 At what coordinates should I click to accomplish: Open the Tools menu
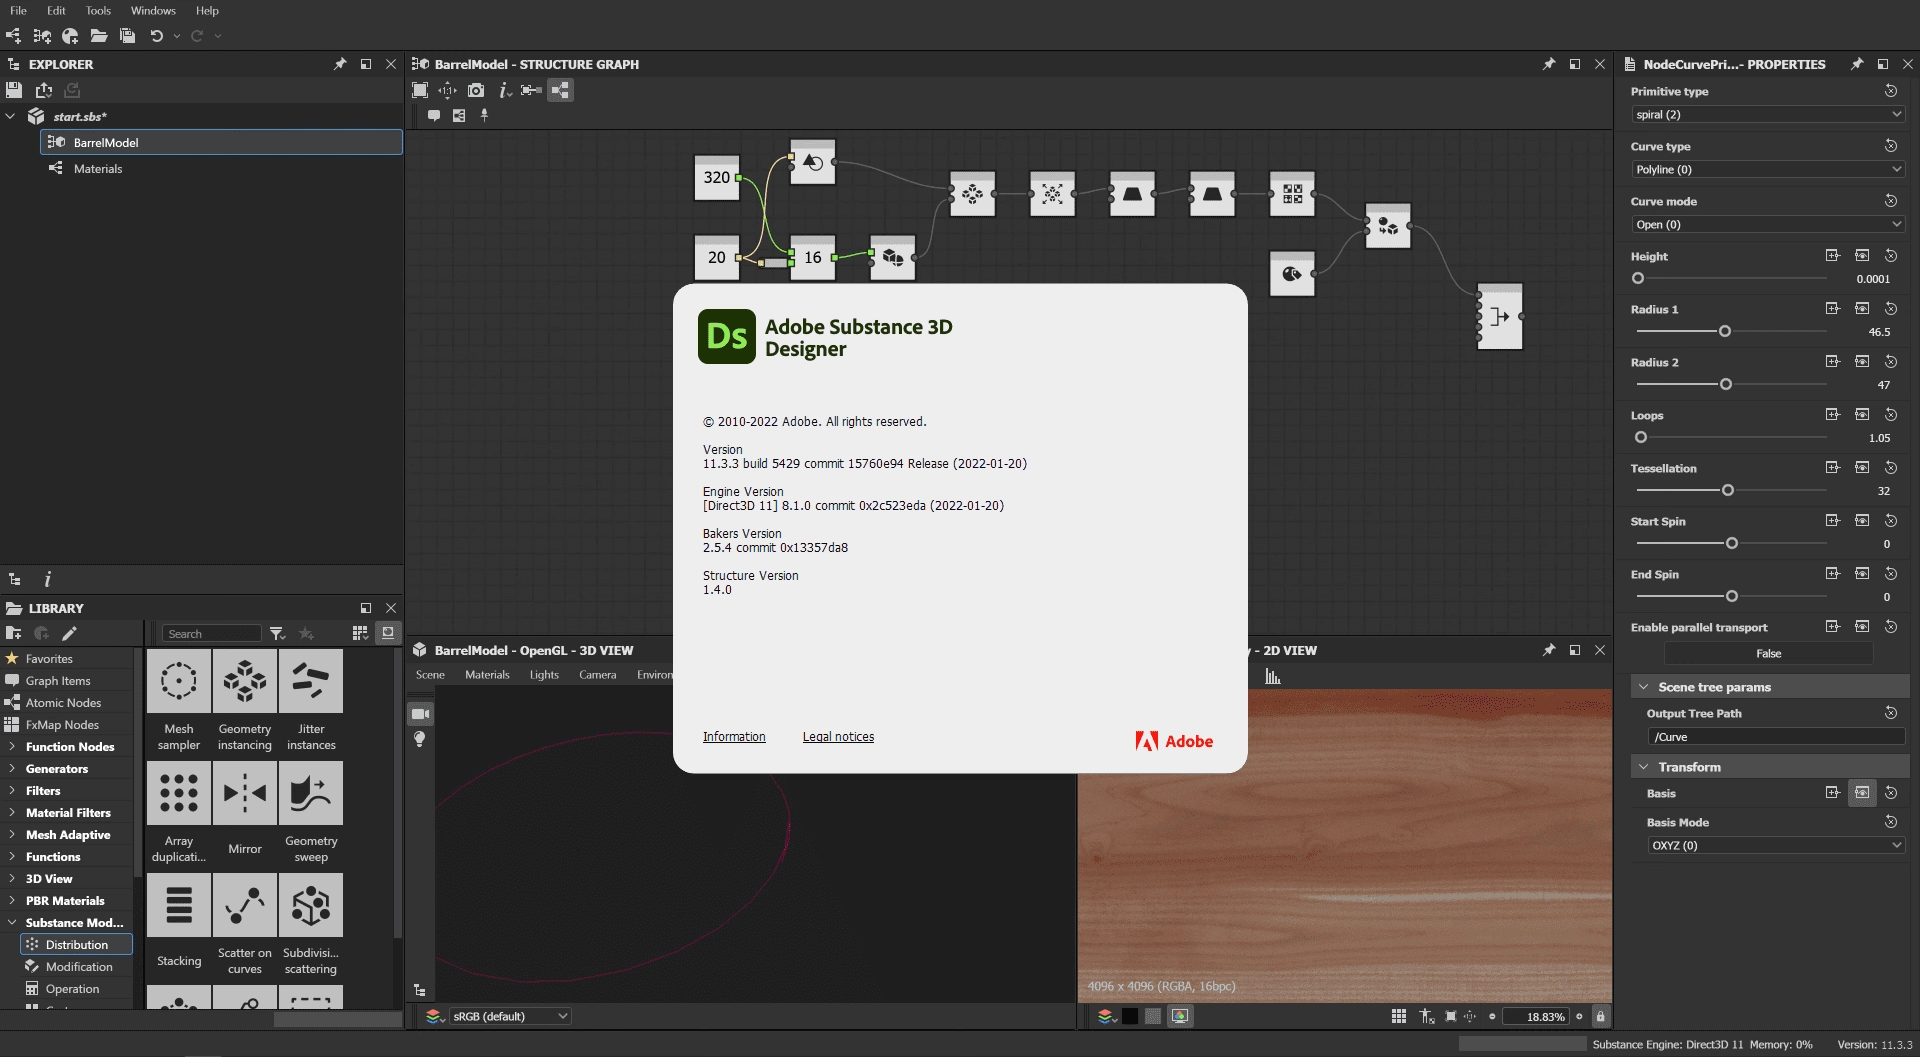point(98,10)
